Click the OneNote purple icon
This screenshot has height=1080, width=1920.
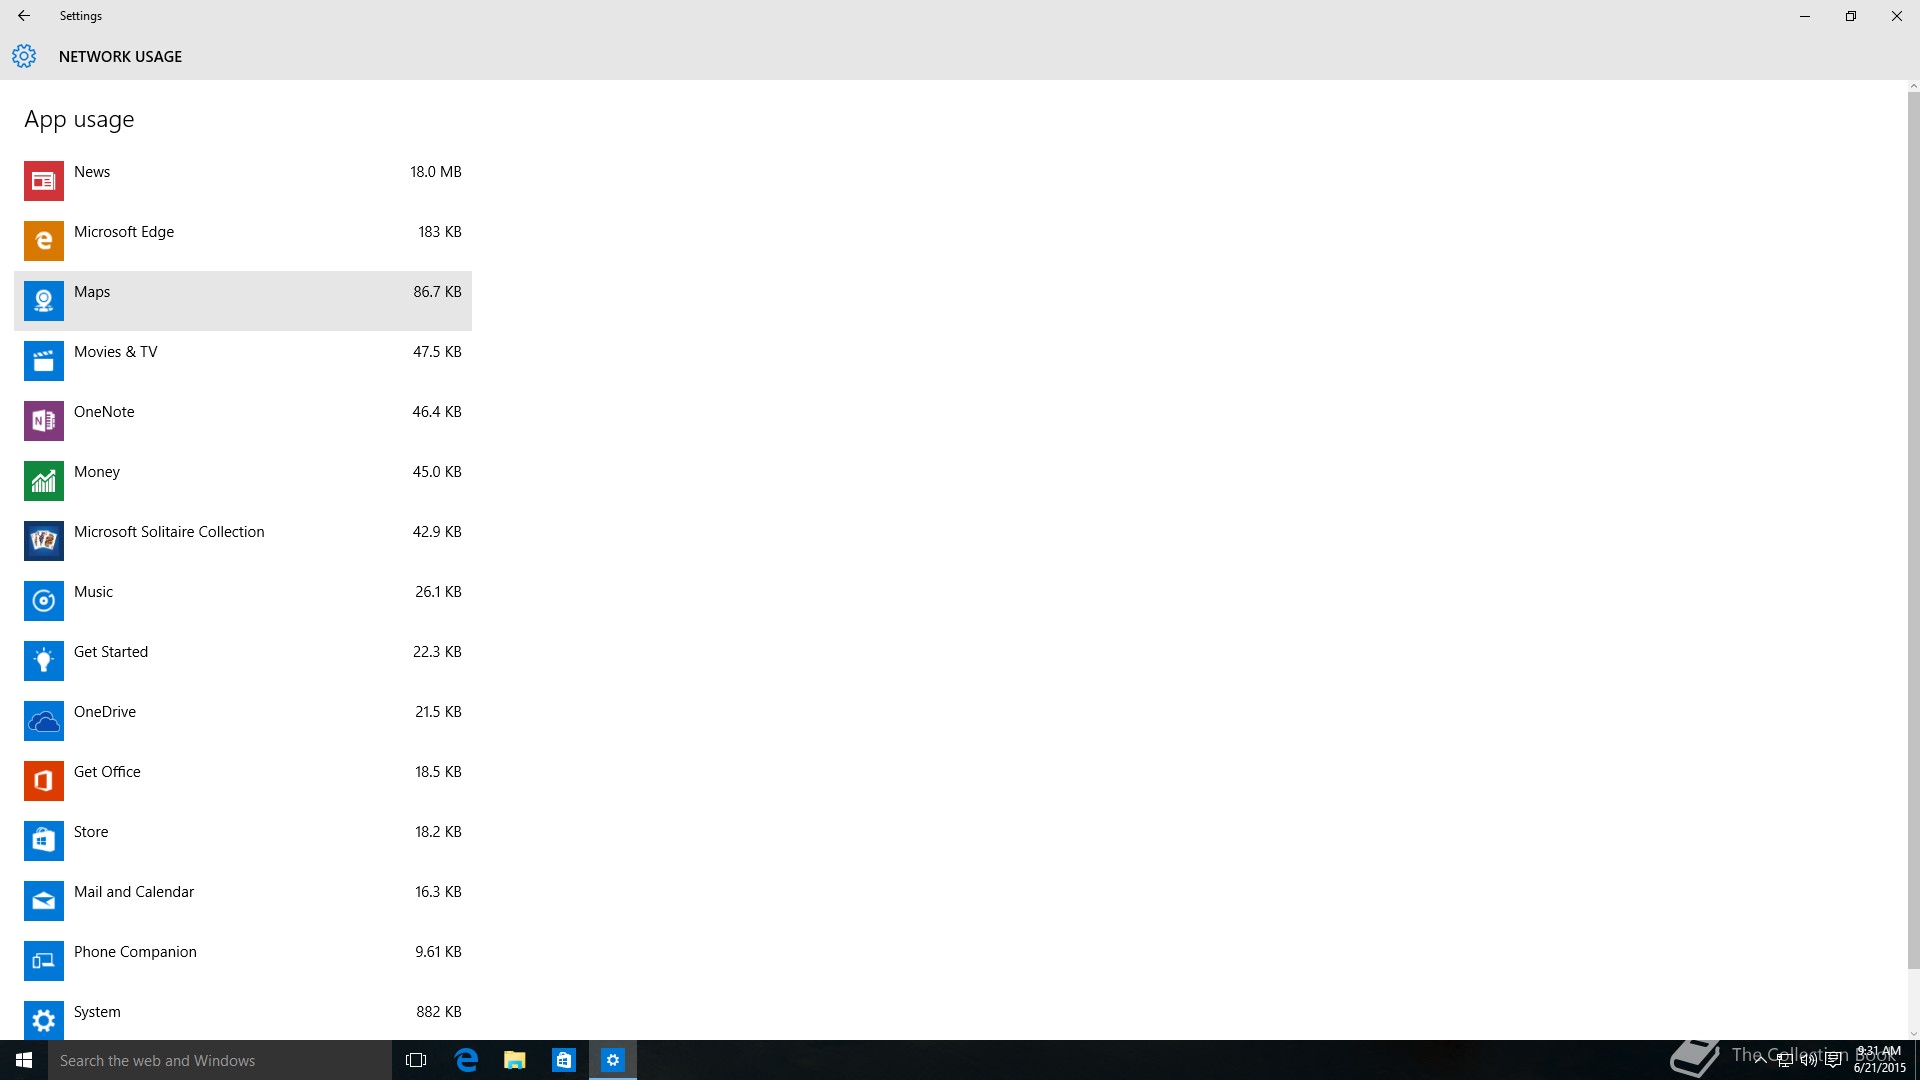(44, 421)
